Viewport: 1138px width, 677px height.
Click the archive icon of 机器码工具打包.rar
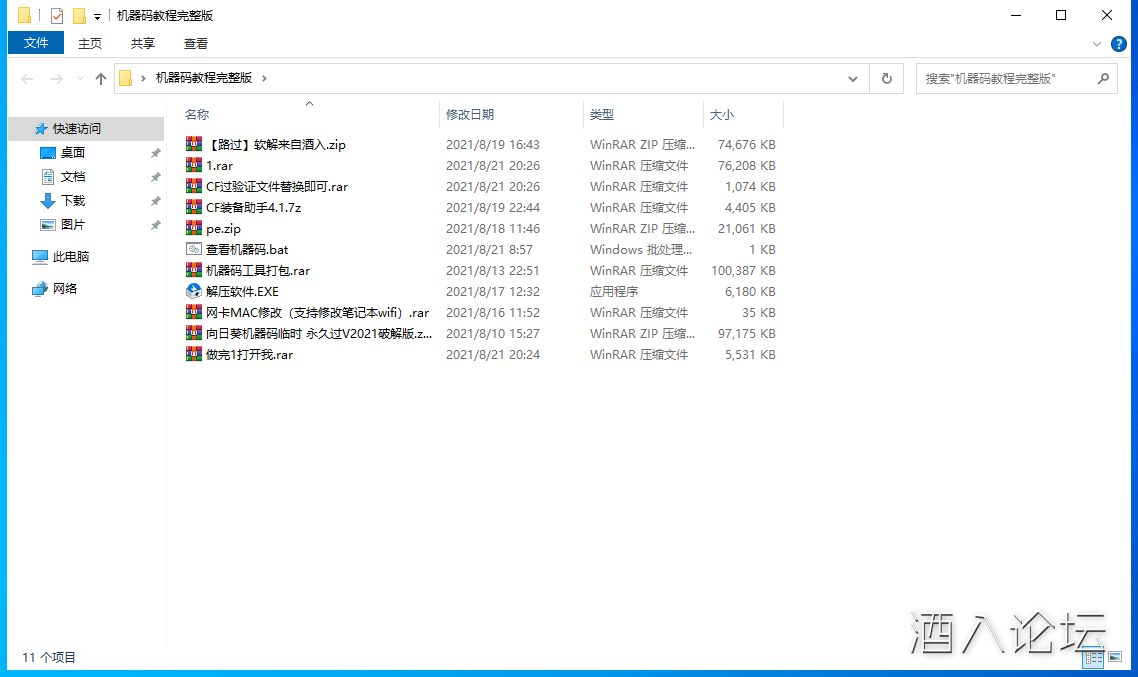click(194, 271)
